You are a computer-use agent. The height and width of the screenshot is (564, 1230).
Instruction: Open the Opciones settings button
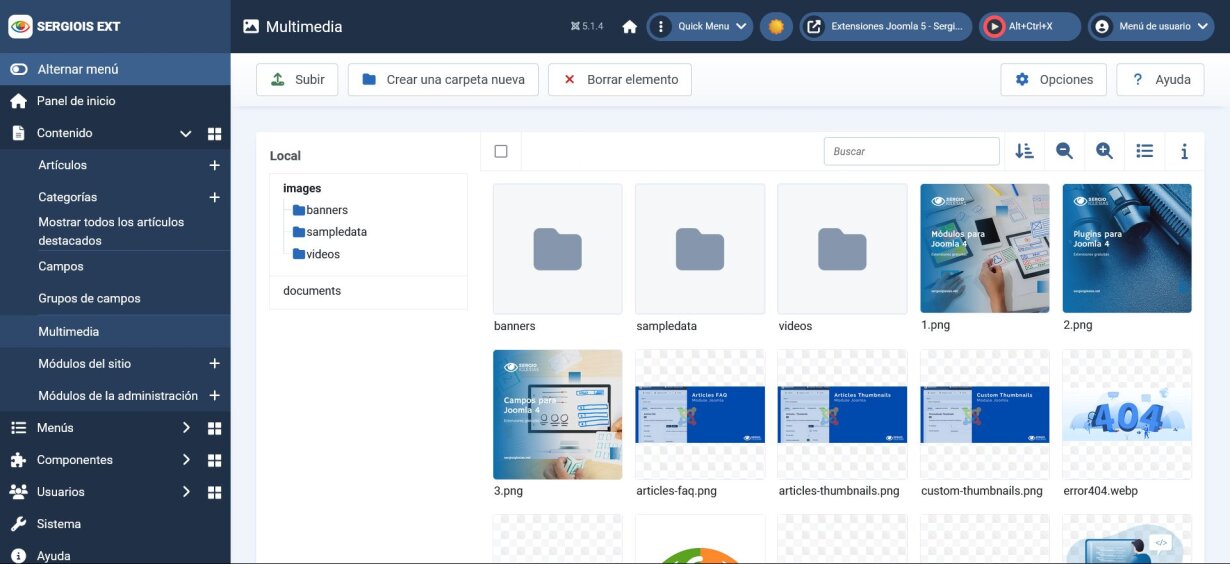(x=1053, y=80)
